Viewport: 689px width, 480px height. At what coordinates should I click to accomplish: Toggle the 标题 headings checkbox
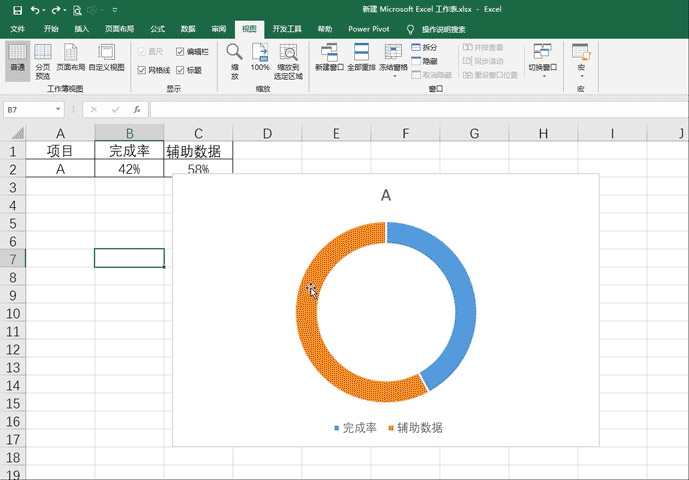point(180,70)
